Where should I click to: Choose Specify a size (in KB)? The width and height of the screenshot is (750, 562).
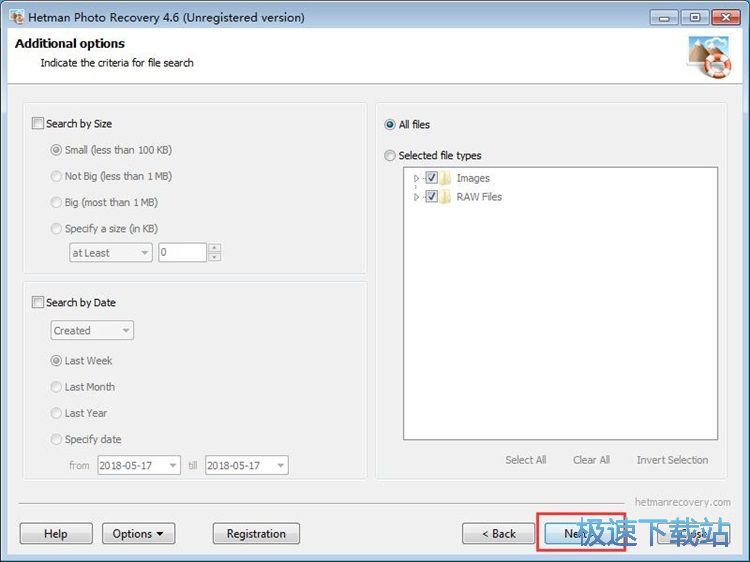(56, 229)
